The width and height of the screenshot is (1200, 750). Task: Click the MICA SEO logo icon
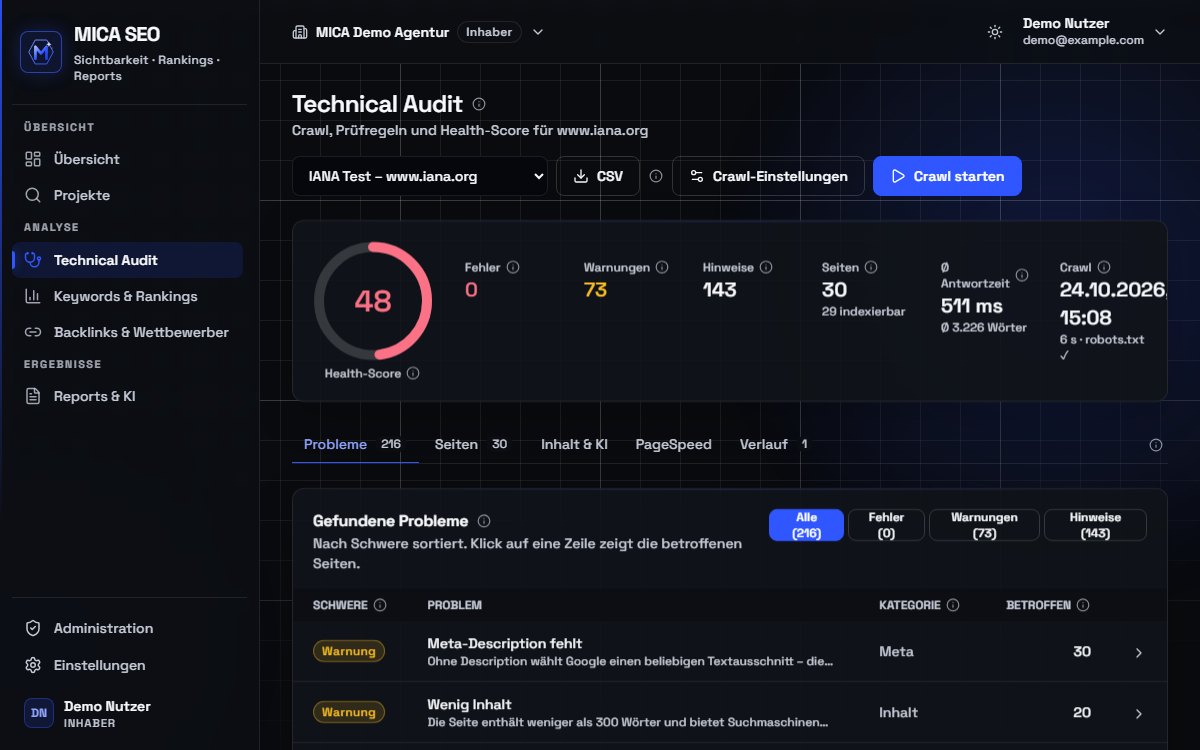pos(42,52)
